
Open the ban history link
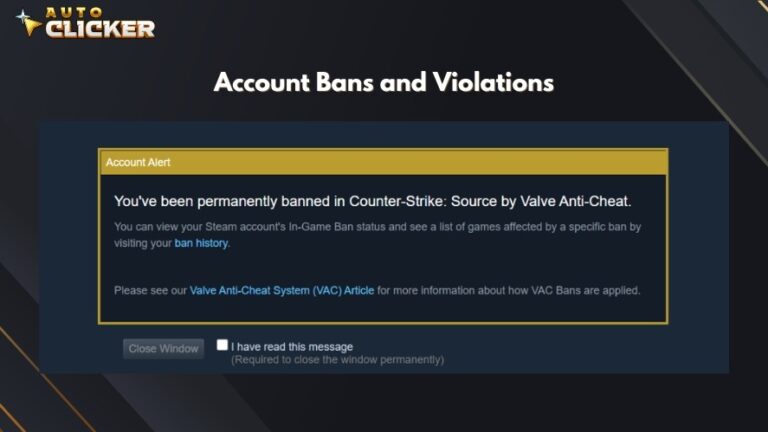201,243
